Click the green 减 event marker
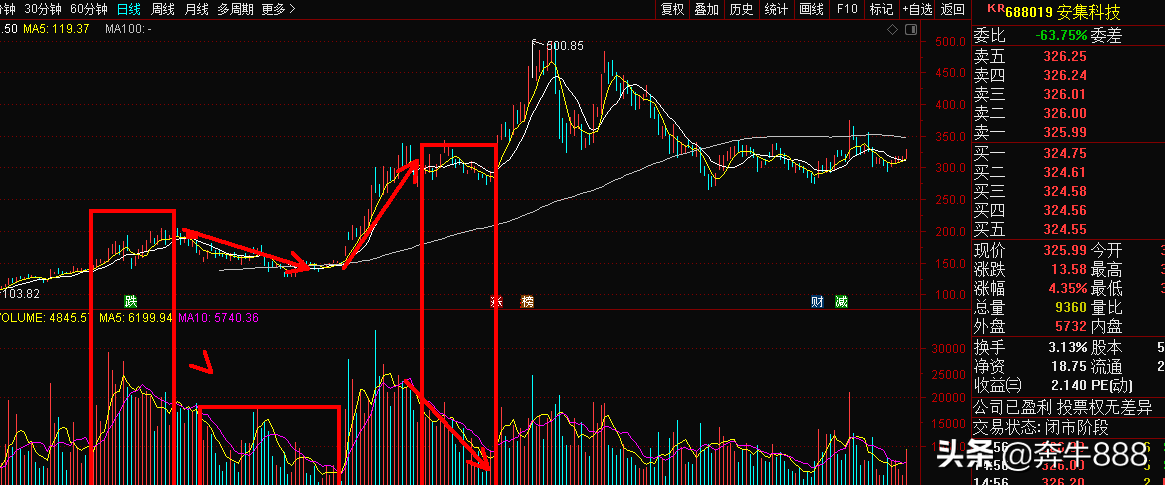Viewport: 1165px width, 485px height. [x=841, y=301]
